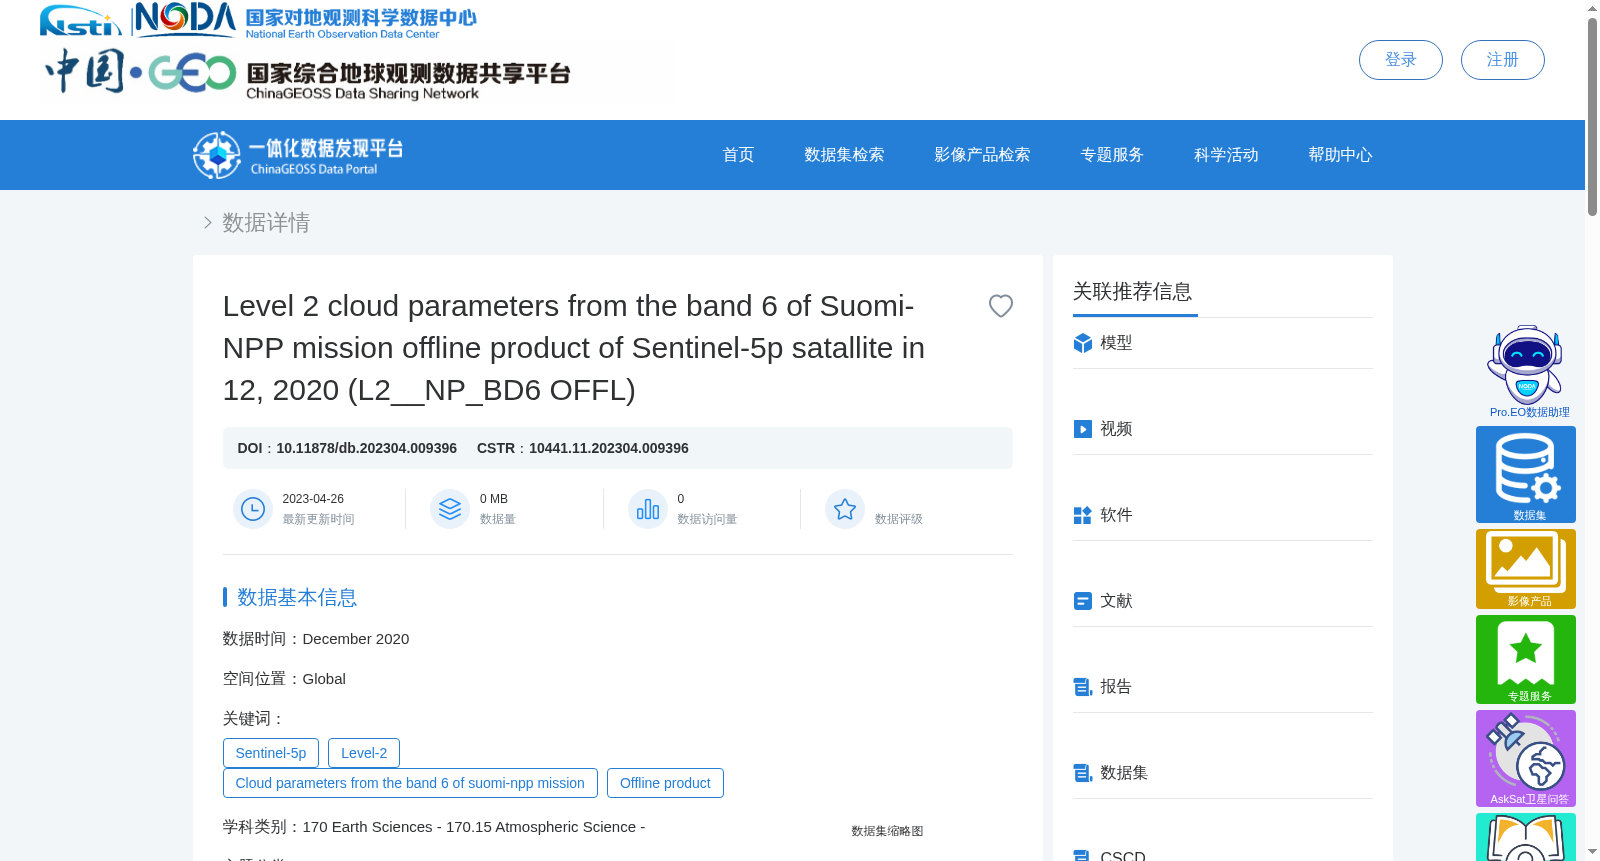Select the Offline product keyword tag

665,783
